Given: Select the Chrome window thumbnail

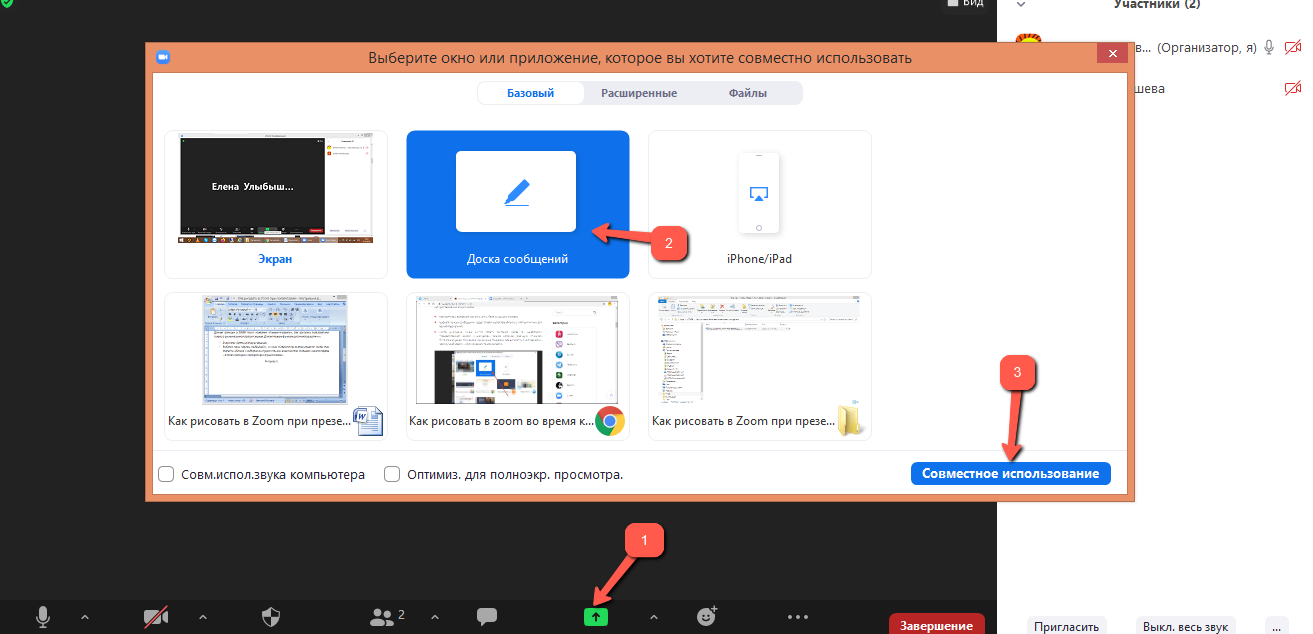Looking at the screenshot, I should pos(518,366).
